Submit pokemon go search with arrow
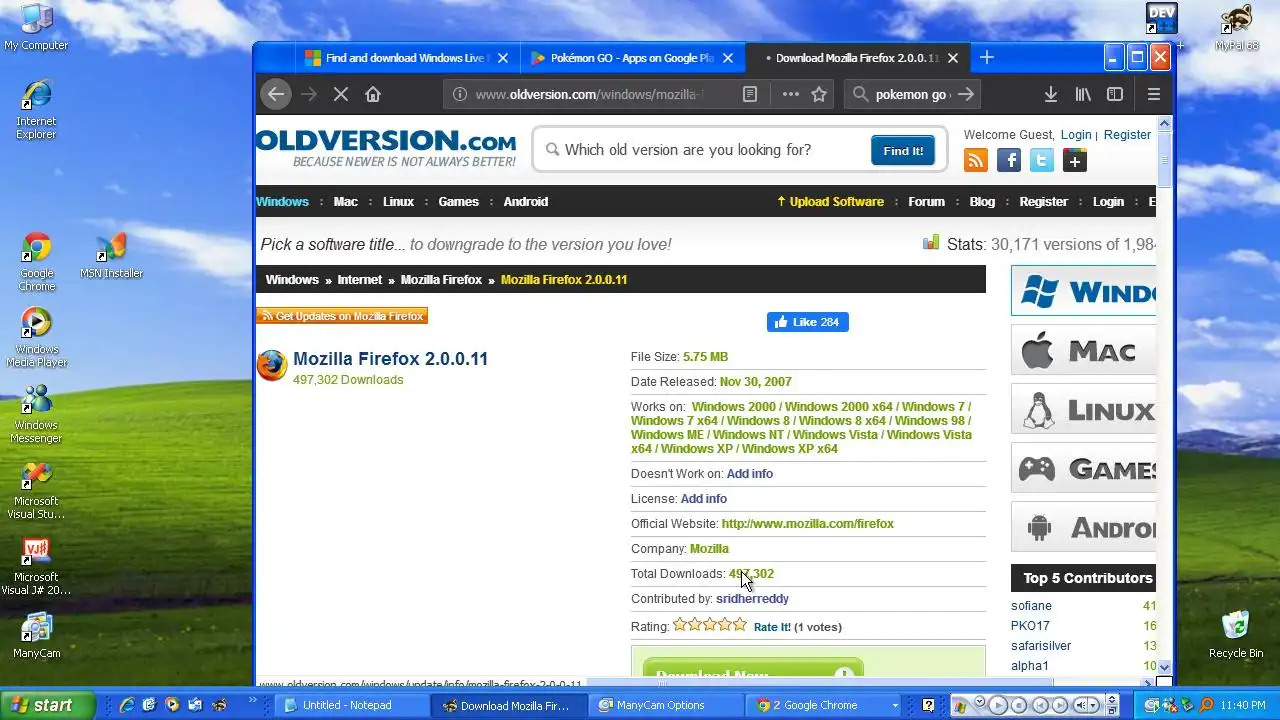1280x720 pixels. click(965, 94)
